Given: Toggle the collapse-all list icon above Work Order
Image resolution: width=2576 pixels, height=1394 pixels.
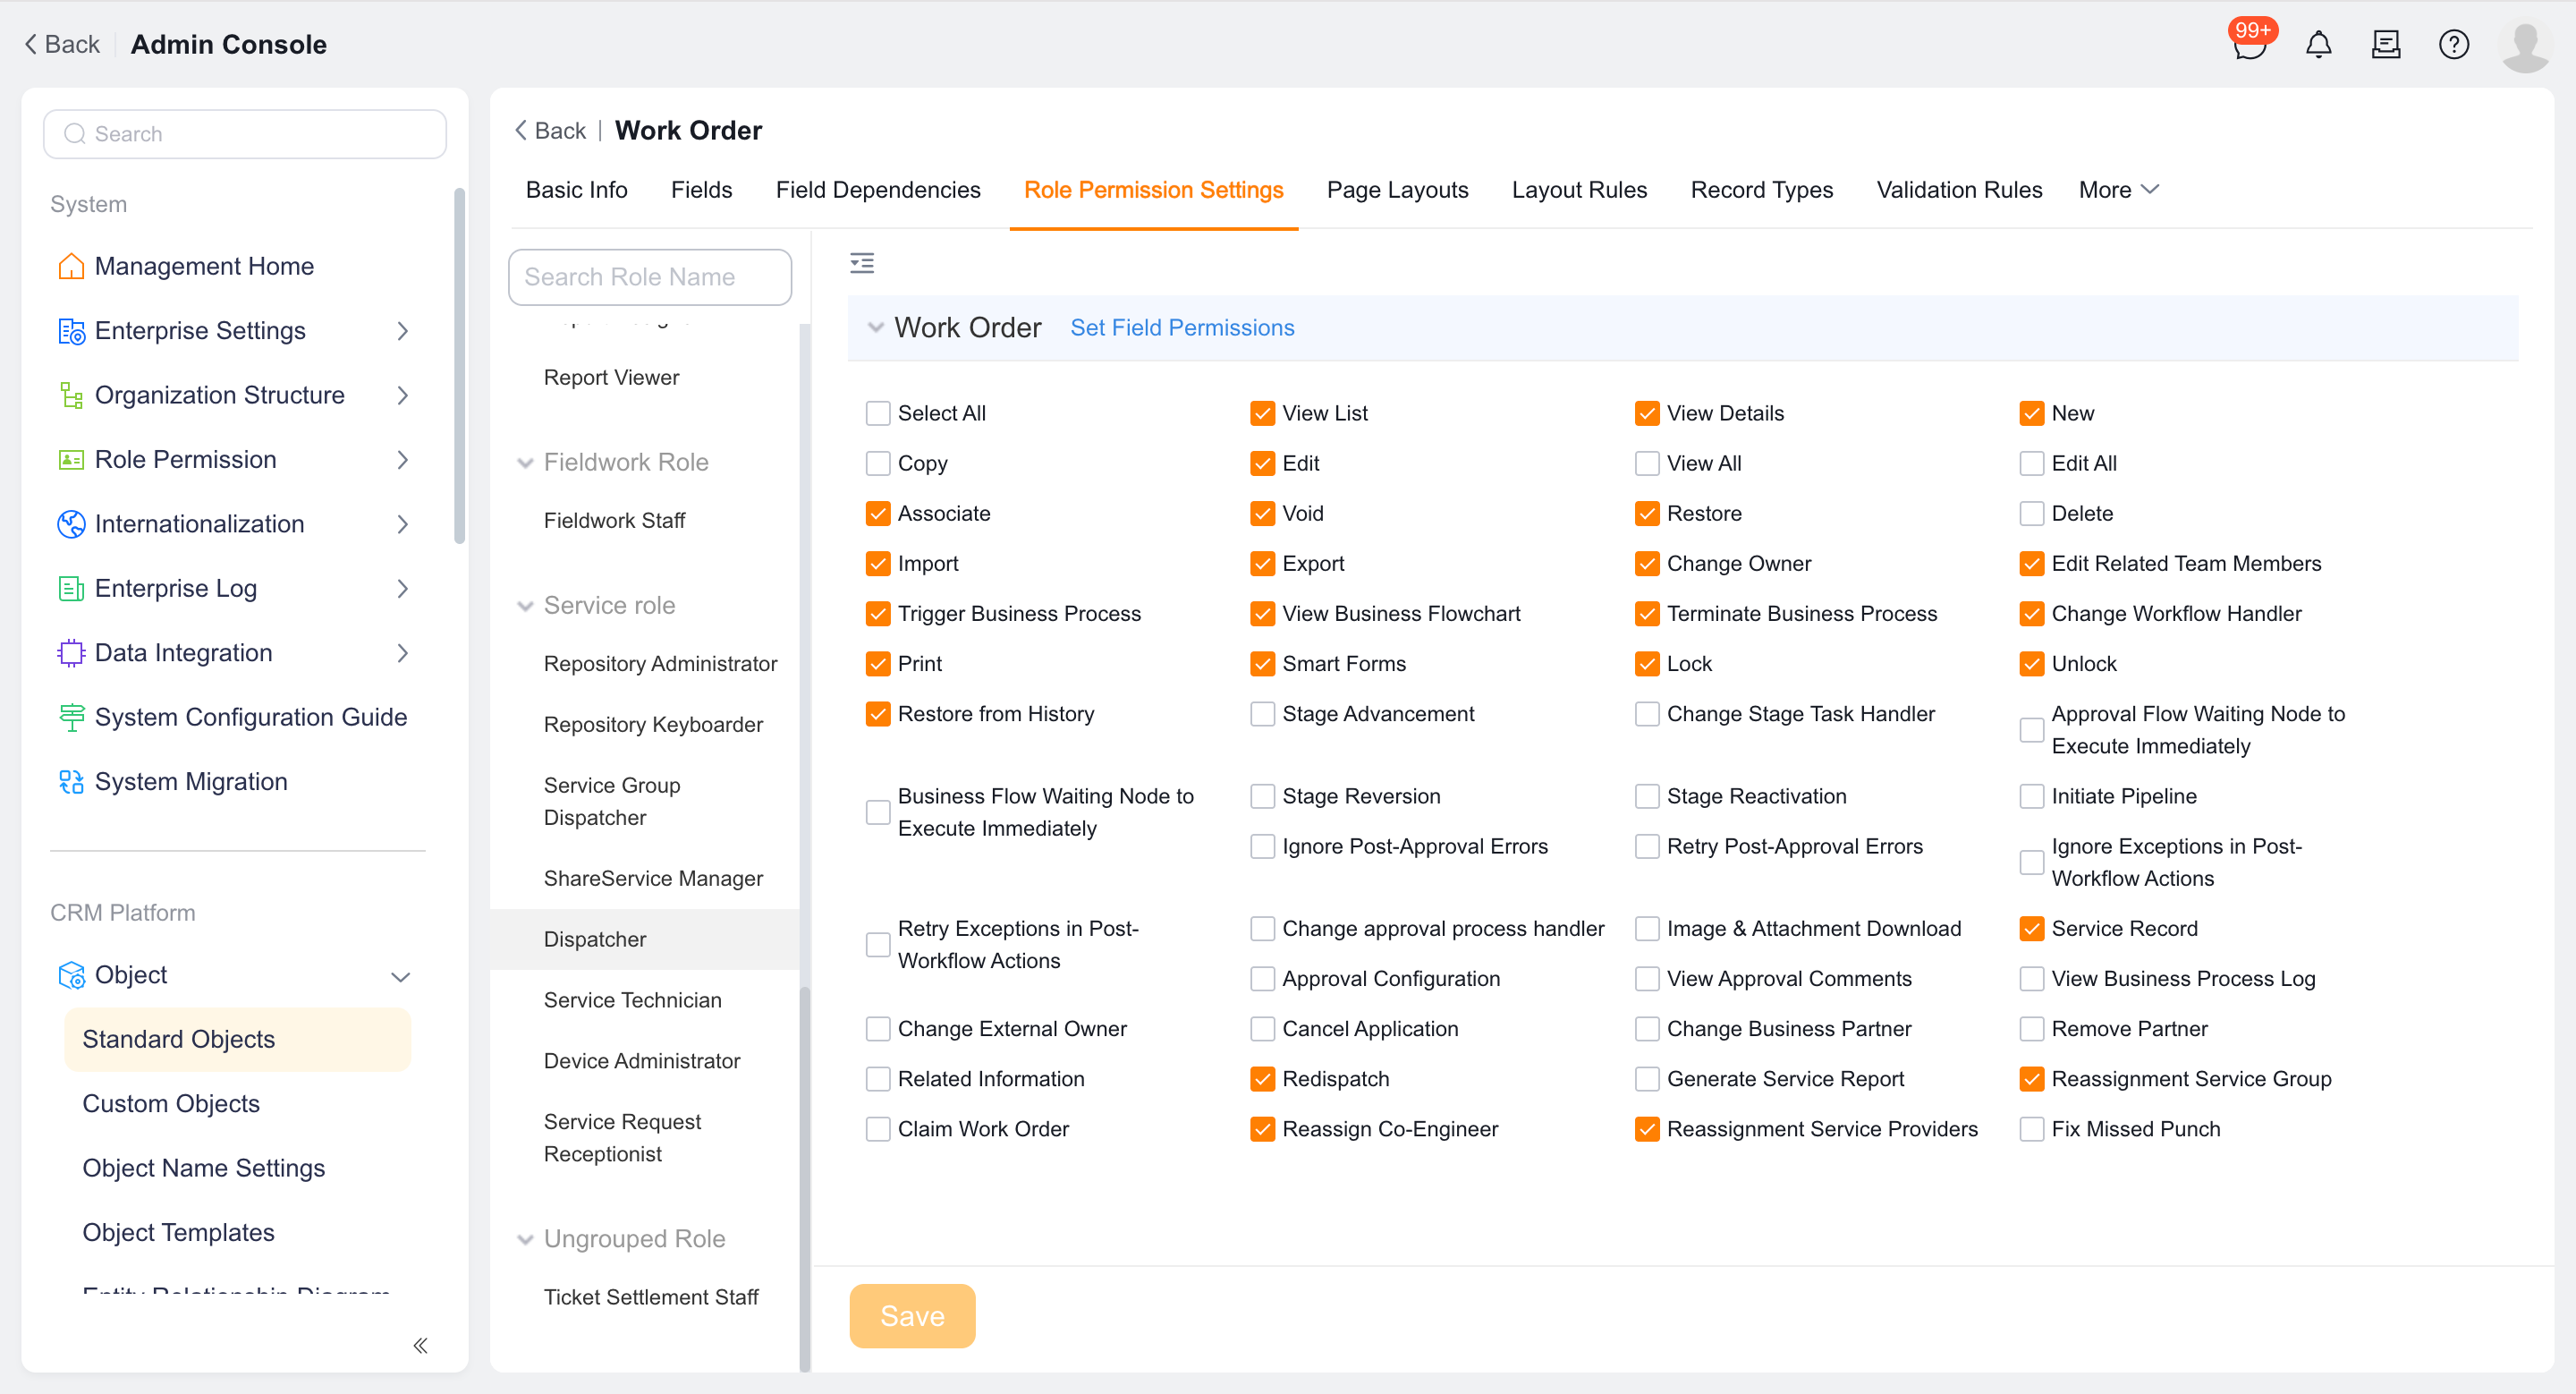Looking at the screenshot, I should [861, 264].
